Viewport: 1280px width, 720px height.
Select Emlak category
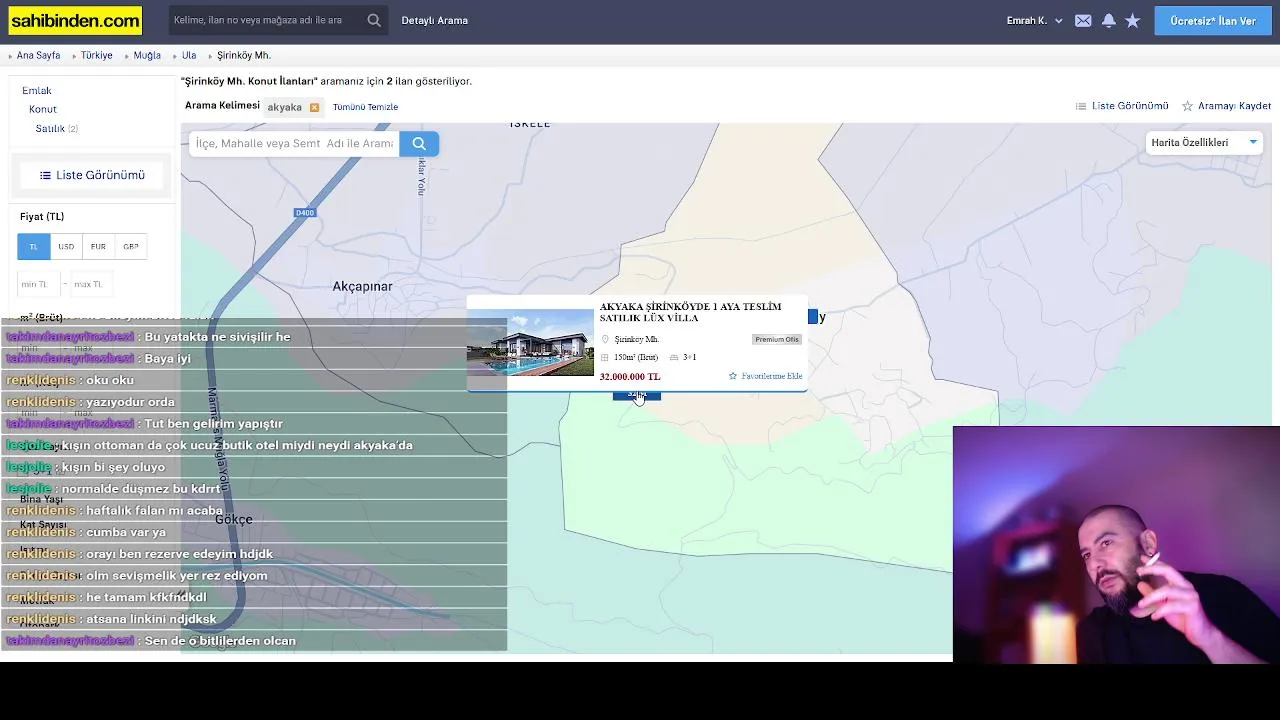(37, 90)
